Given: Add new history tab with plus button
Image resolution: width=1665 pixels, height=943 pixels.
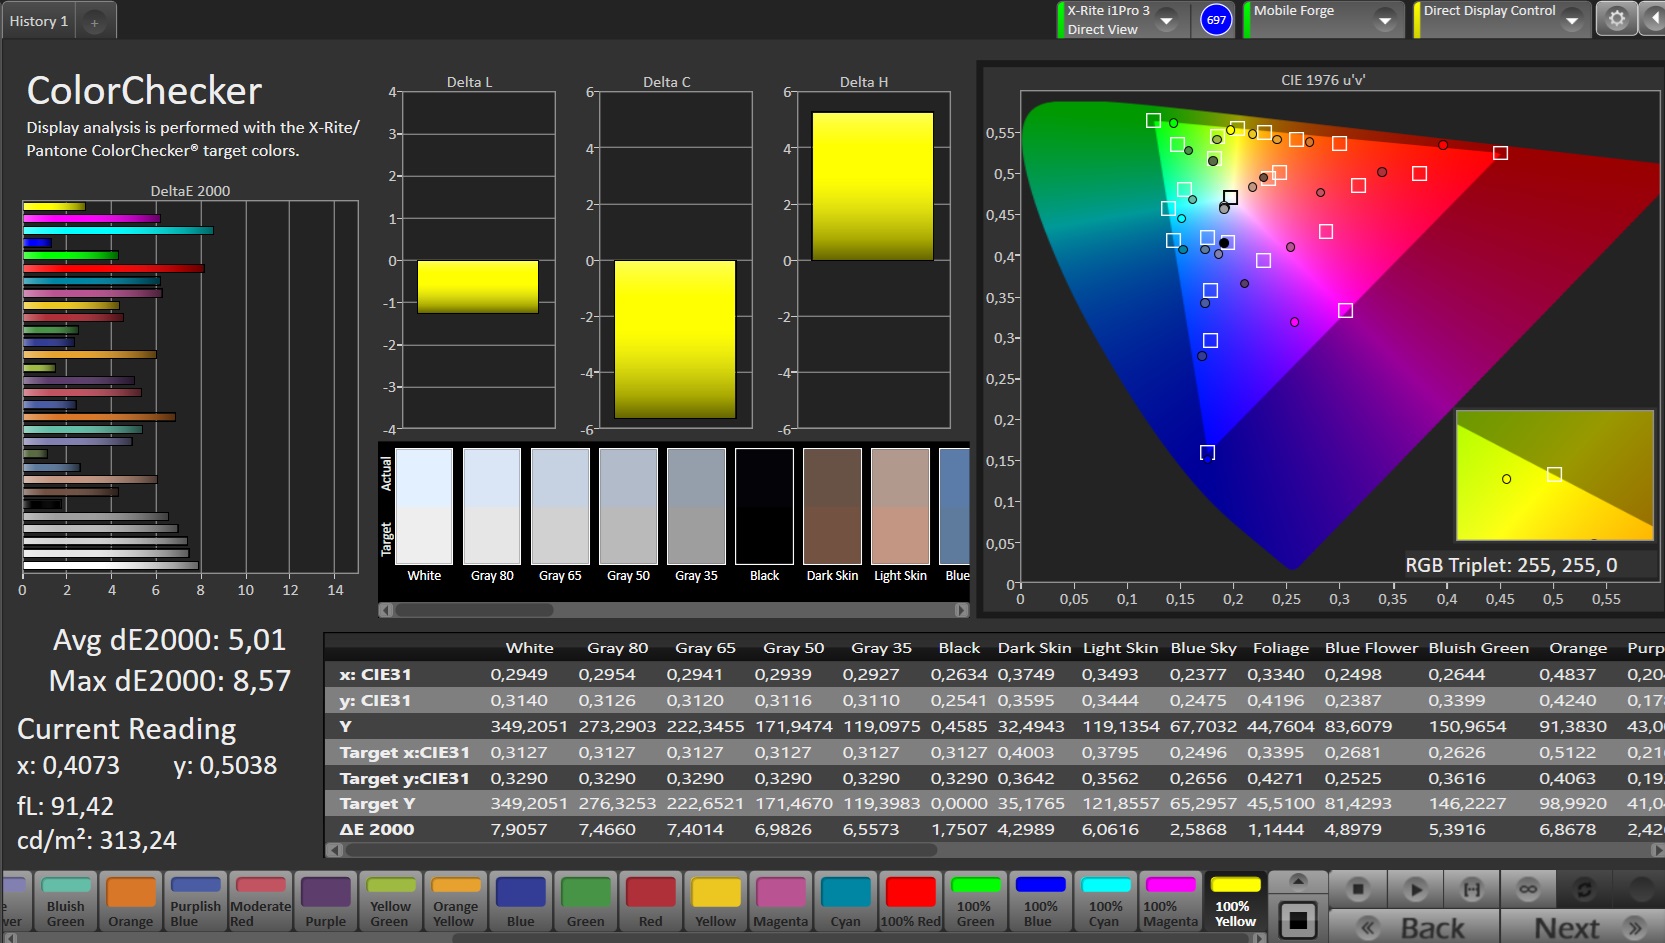Looking at the screenshot, I should pos(94,22).
